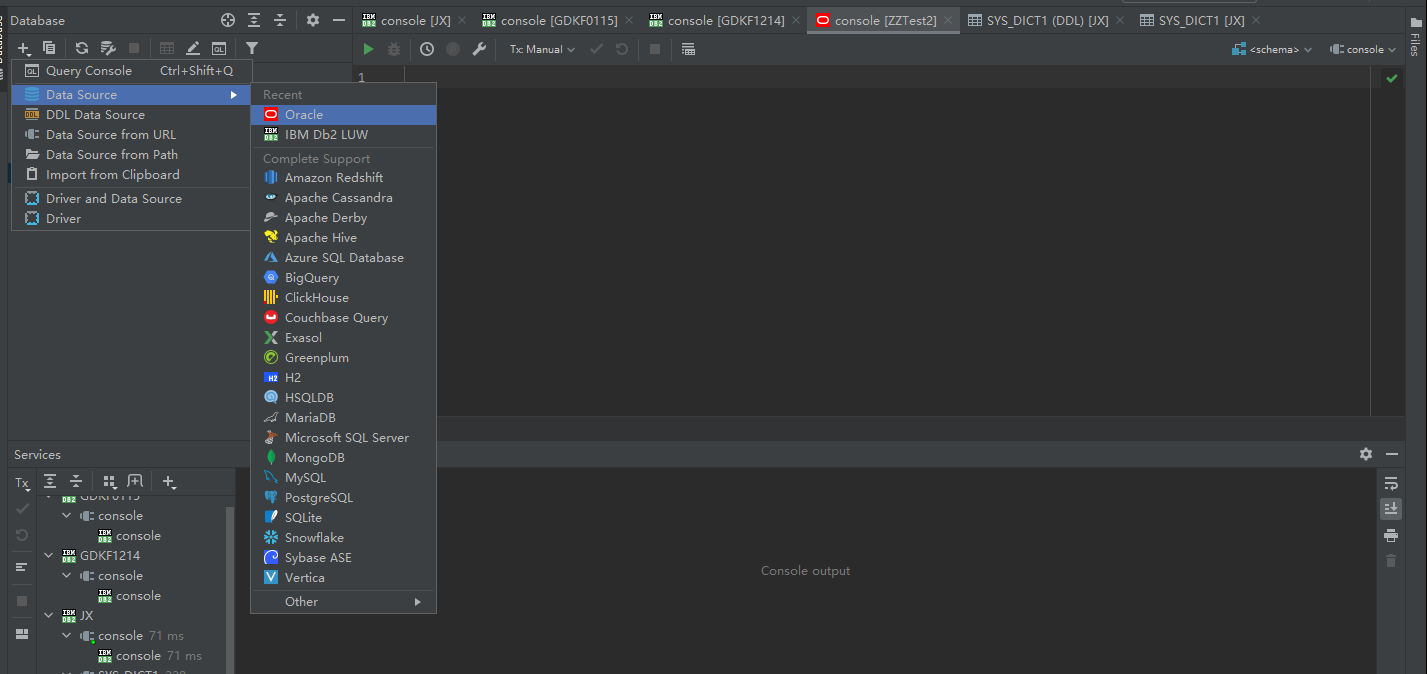Open execution history with the clock icon

(x=425, y=48)
